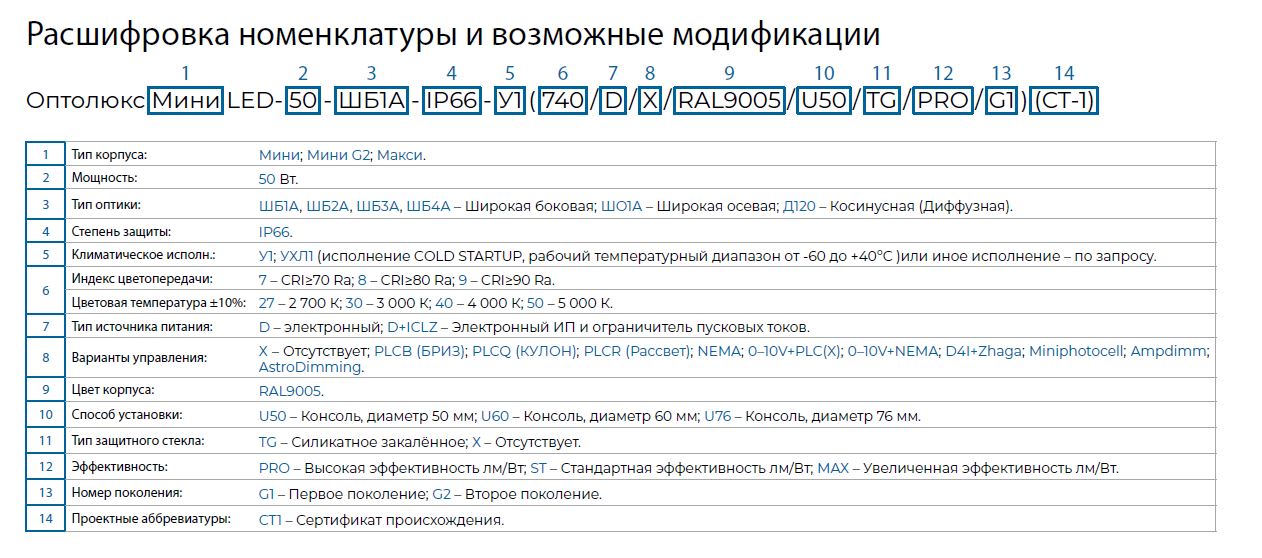The image size is (1262, 558).
Task: Click the boxed "(CT-1)" segment ending the code
Action: click(1064, 102)
